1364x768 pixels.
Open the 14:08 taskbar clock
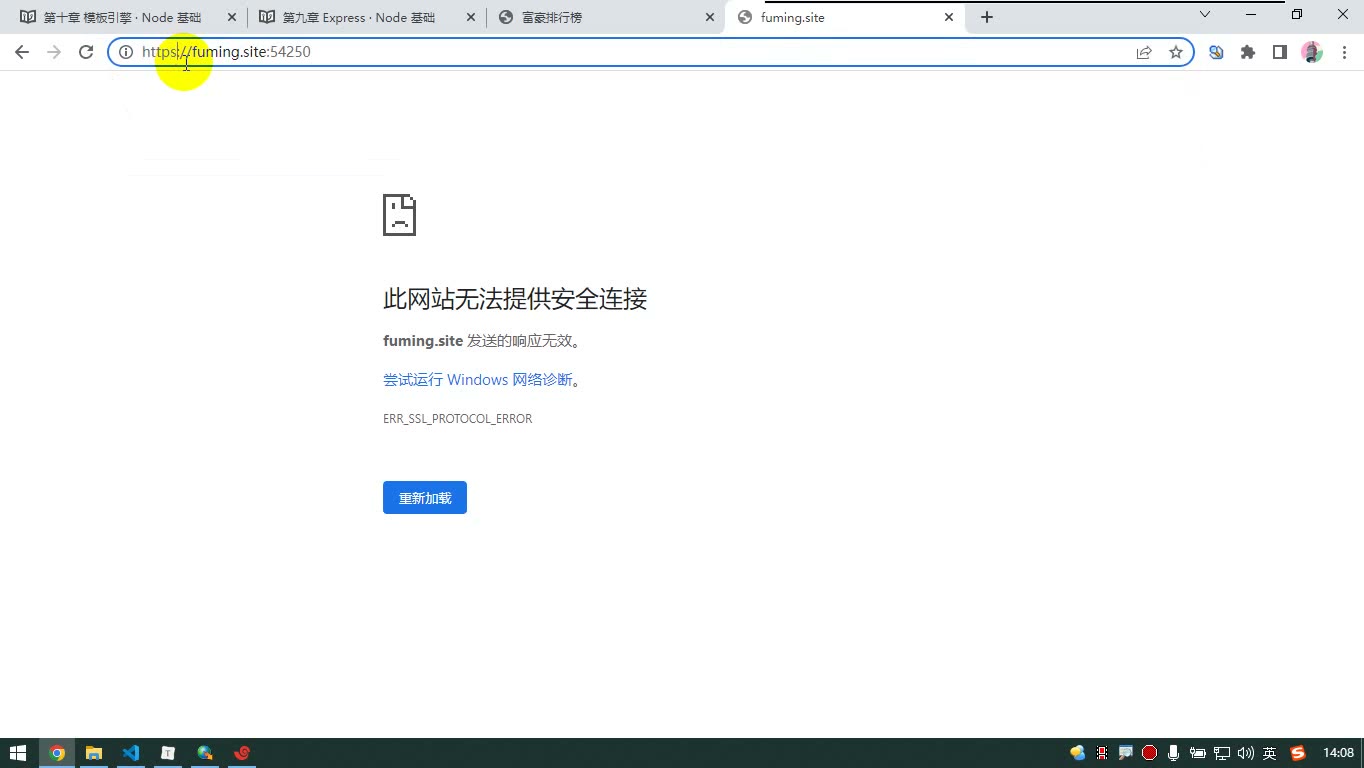1338,753
